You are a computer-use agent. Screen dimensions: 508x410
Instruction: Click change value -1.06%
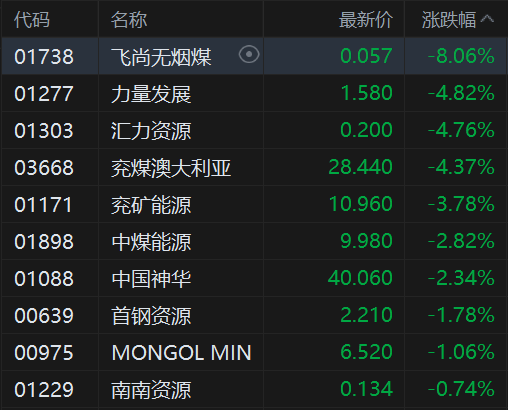pos(461,352)
